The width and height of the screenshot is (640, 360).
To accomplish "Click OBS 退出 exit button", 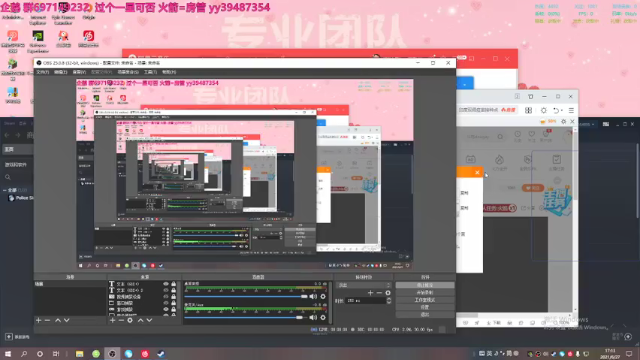I will pyautogui.click(x=424, y=315).
